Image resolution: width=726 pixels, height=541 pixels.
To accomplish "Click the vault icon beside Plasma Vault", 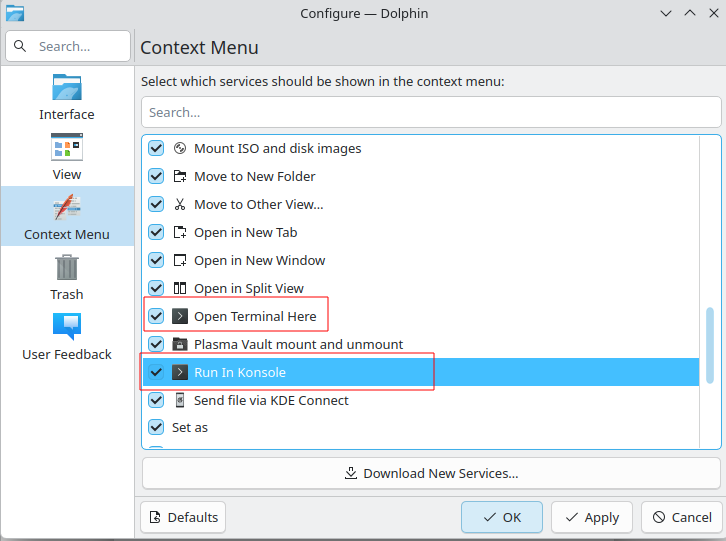I will pos(180,344).
